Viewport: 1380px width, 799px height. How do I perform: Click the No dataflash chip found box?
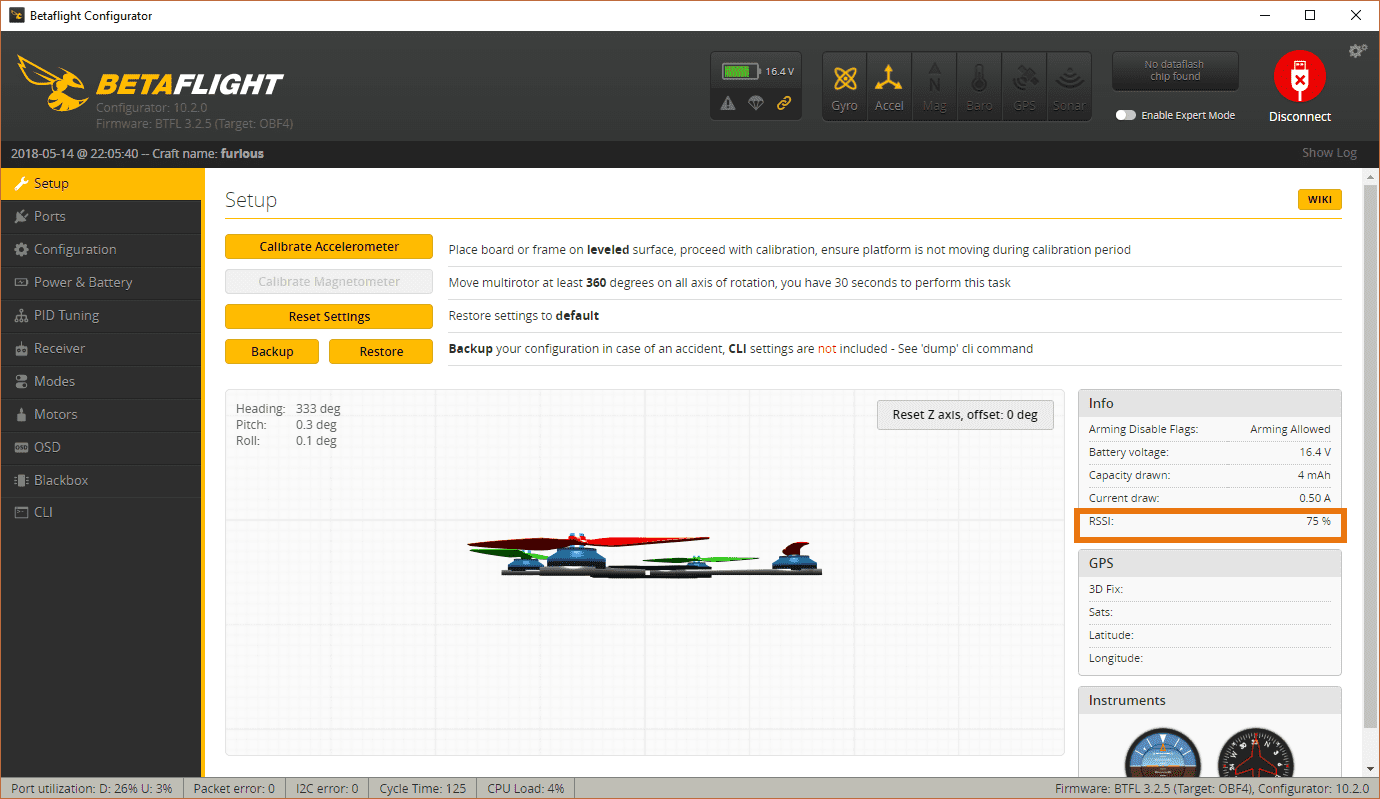pos(1175,71)
